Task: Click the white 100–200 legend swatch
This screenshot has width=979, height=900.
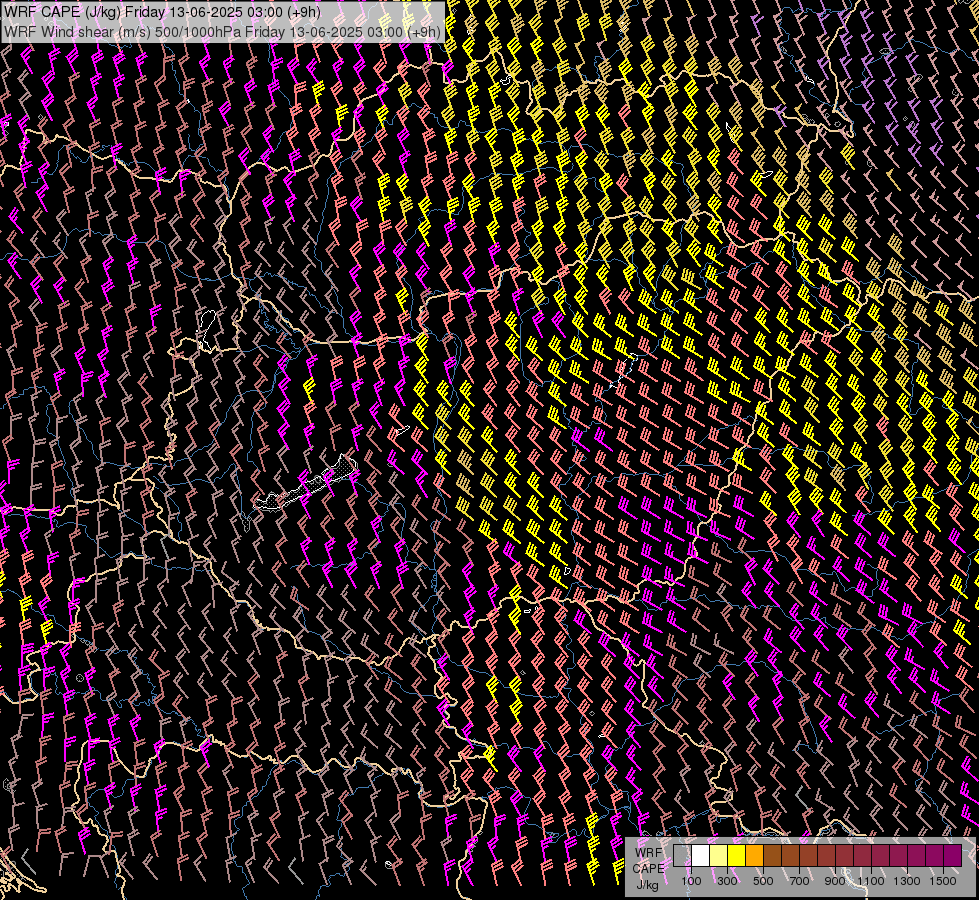Action: coord(701,856)
